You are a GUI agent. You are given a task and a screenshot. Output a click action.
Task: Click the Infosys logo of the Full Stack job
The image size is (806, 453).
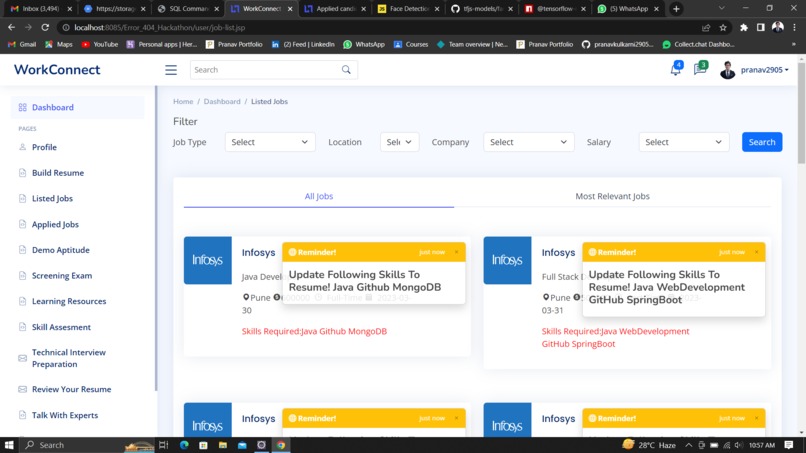[x=507, y=260]
